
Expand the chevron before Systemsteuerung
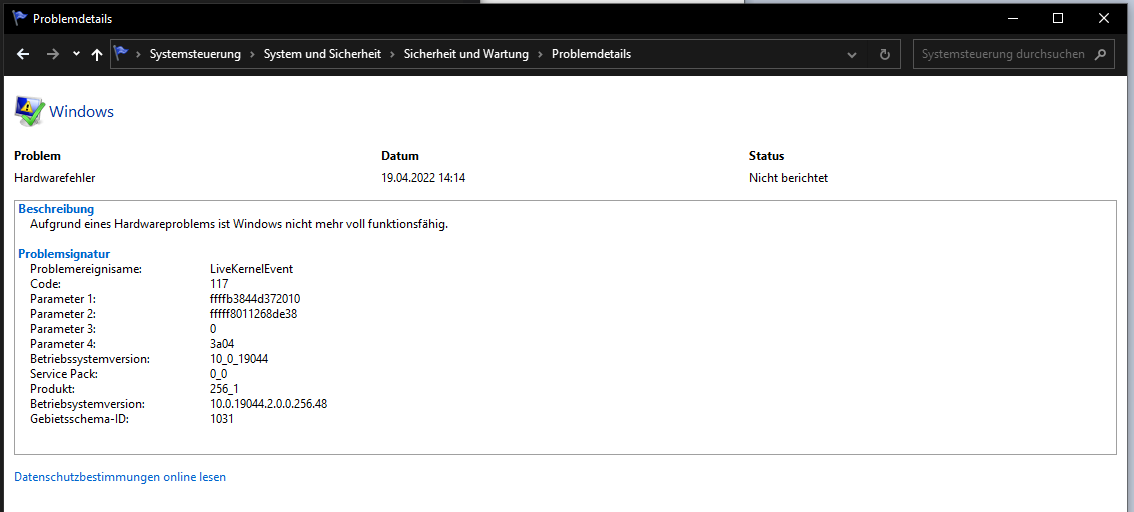coord(137,54)
